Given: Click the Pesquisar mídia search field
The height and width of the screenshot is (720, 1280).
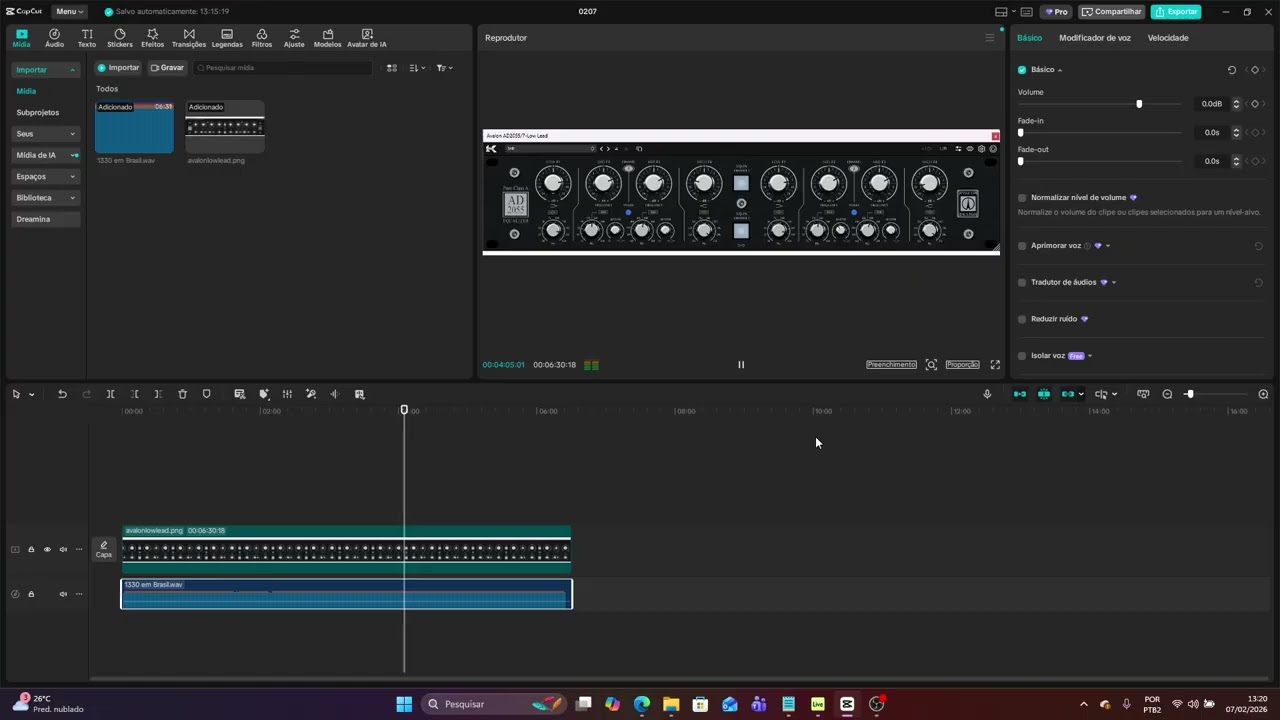Looking at the screenshot, I should pos(283,68).
